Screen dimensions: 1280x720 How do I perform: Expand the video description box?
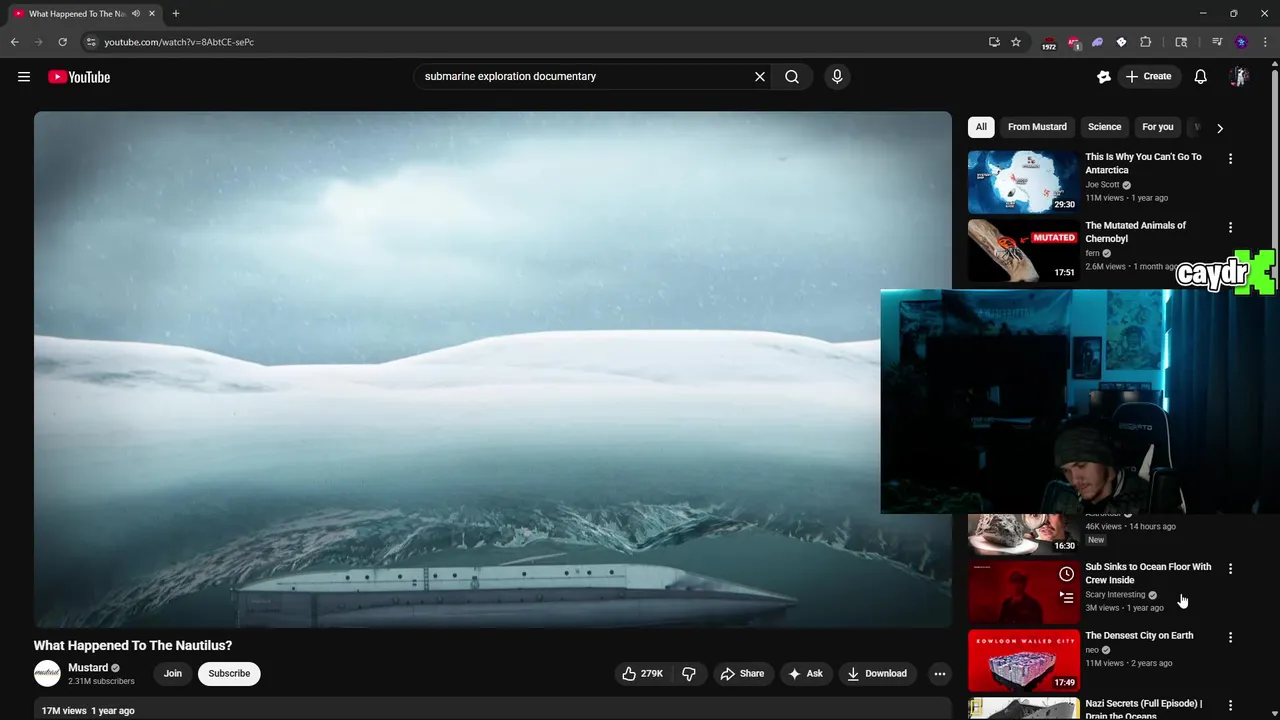[493, 709]
